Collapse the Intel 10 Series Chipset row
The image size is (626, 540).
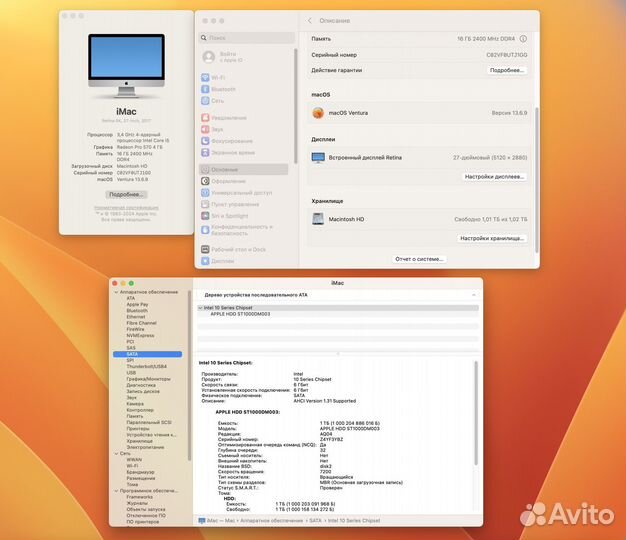200,308
